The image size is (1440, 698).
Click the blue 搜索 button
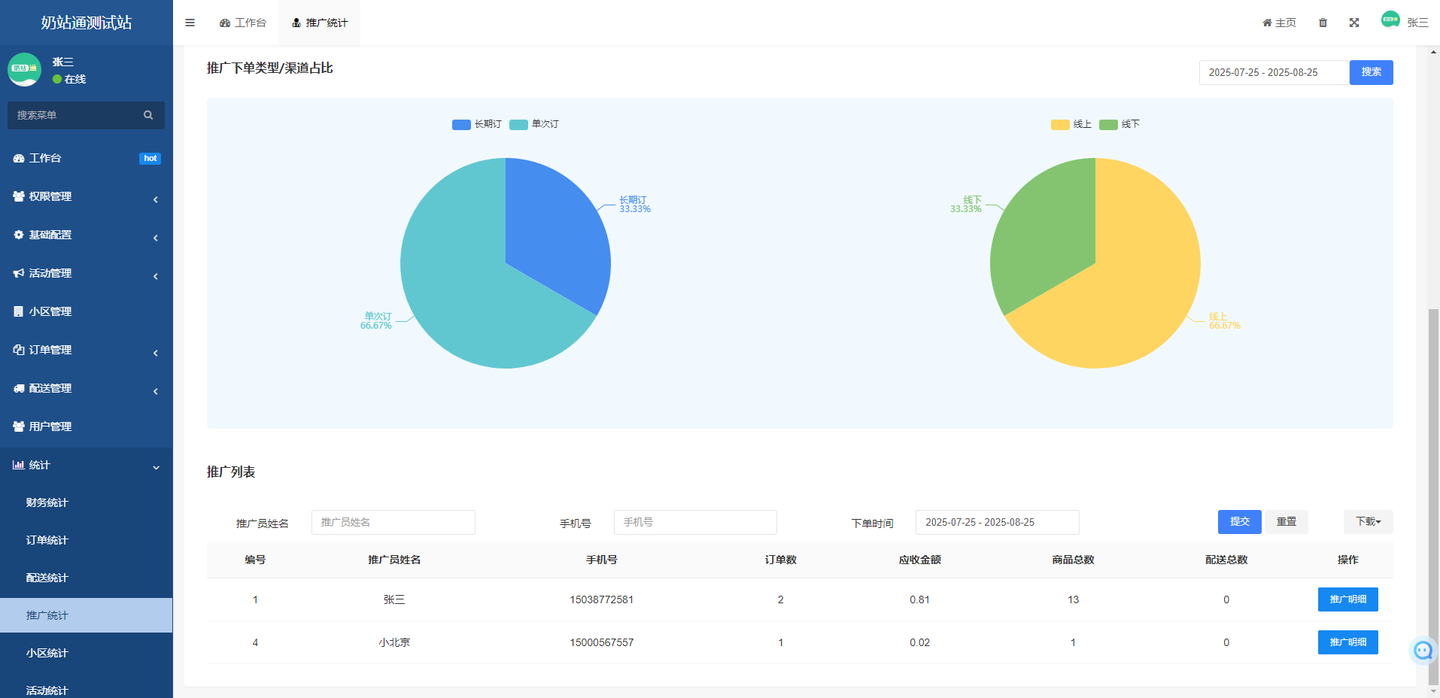(1371, 72)
